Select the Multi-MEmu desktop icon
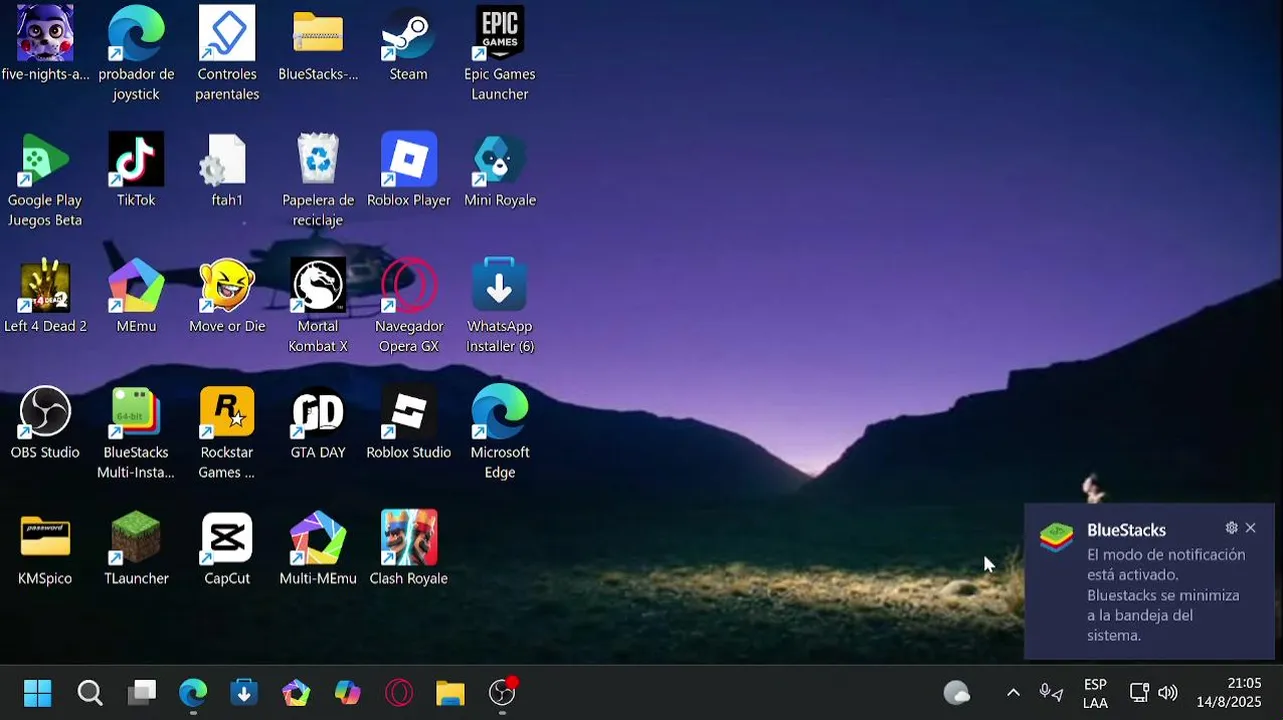Screen dimensions: 1283x720 318,548
